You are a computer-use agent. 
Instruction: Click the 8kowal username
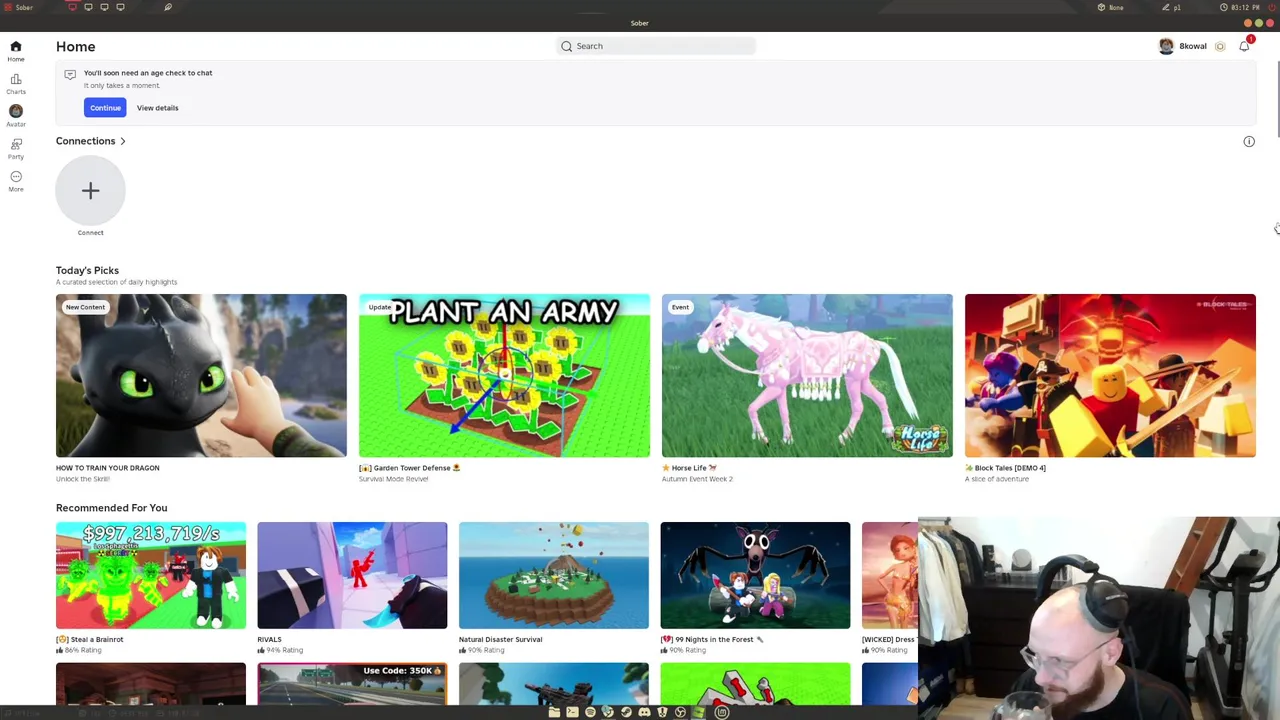point(1193,46)
